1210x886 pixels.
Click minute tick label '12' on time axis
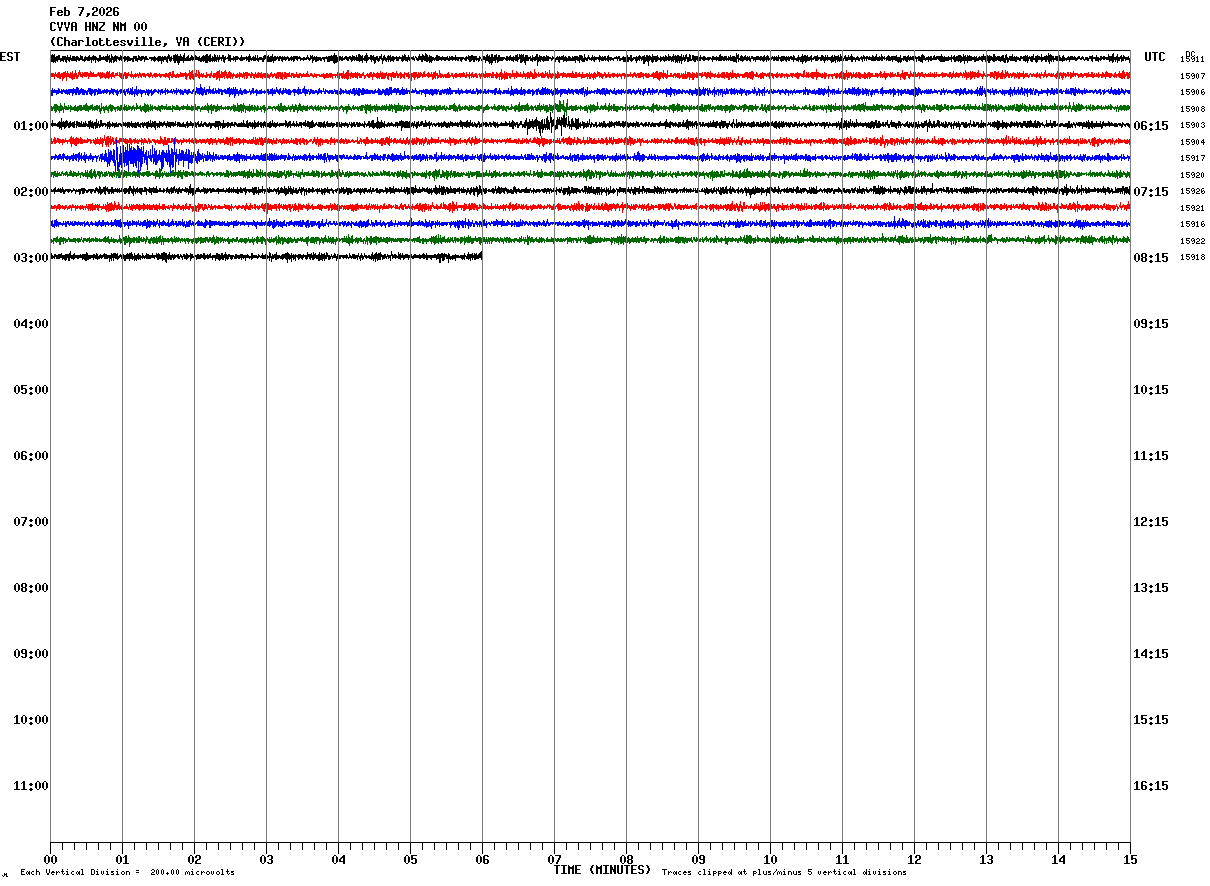[x=914, y=860]
